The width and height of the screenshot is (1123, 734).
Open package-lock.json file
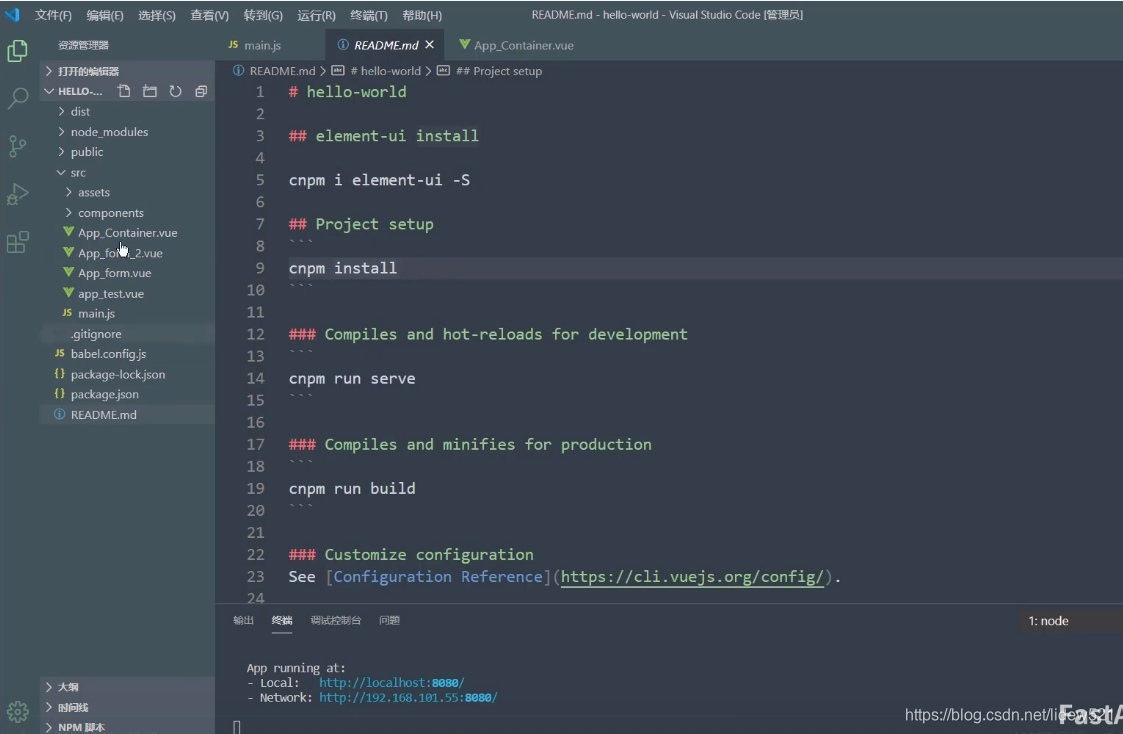(x=127, y=374)
